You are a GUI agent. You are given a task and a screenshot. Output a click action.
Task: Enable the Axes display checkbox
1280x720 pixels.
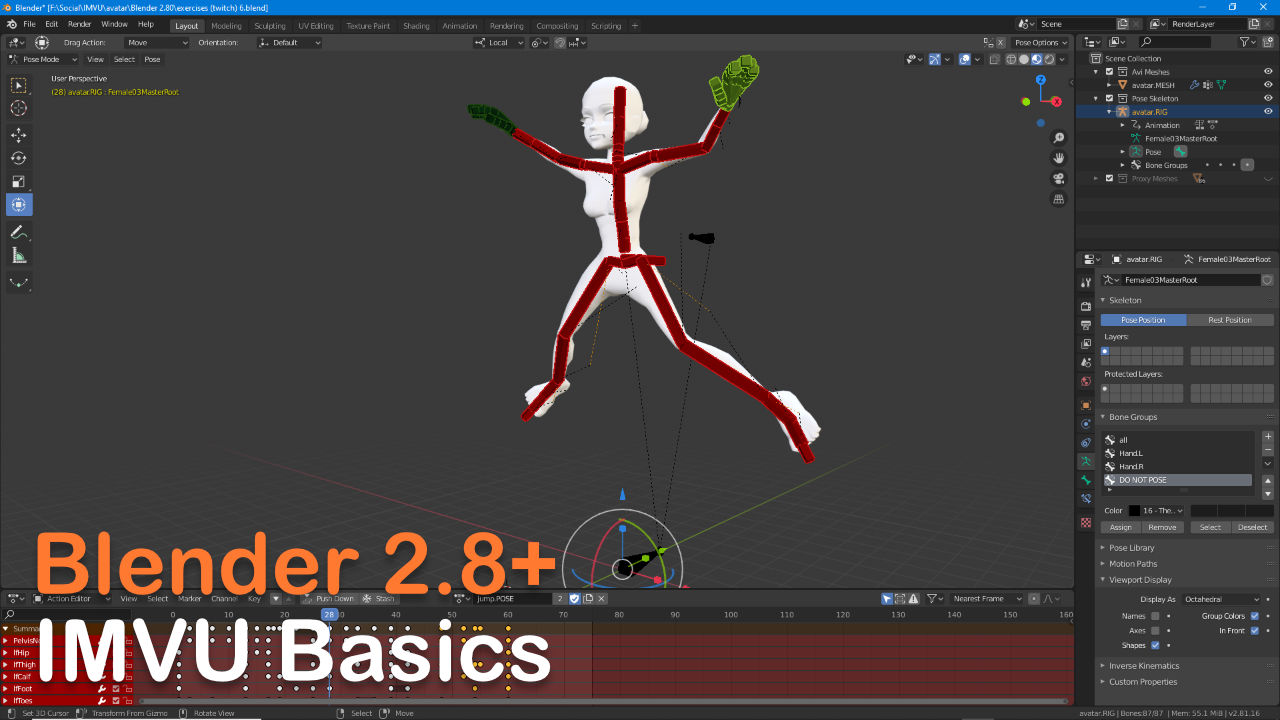pyautogui.click(x=1155, y=631)
